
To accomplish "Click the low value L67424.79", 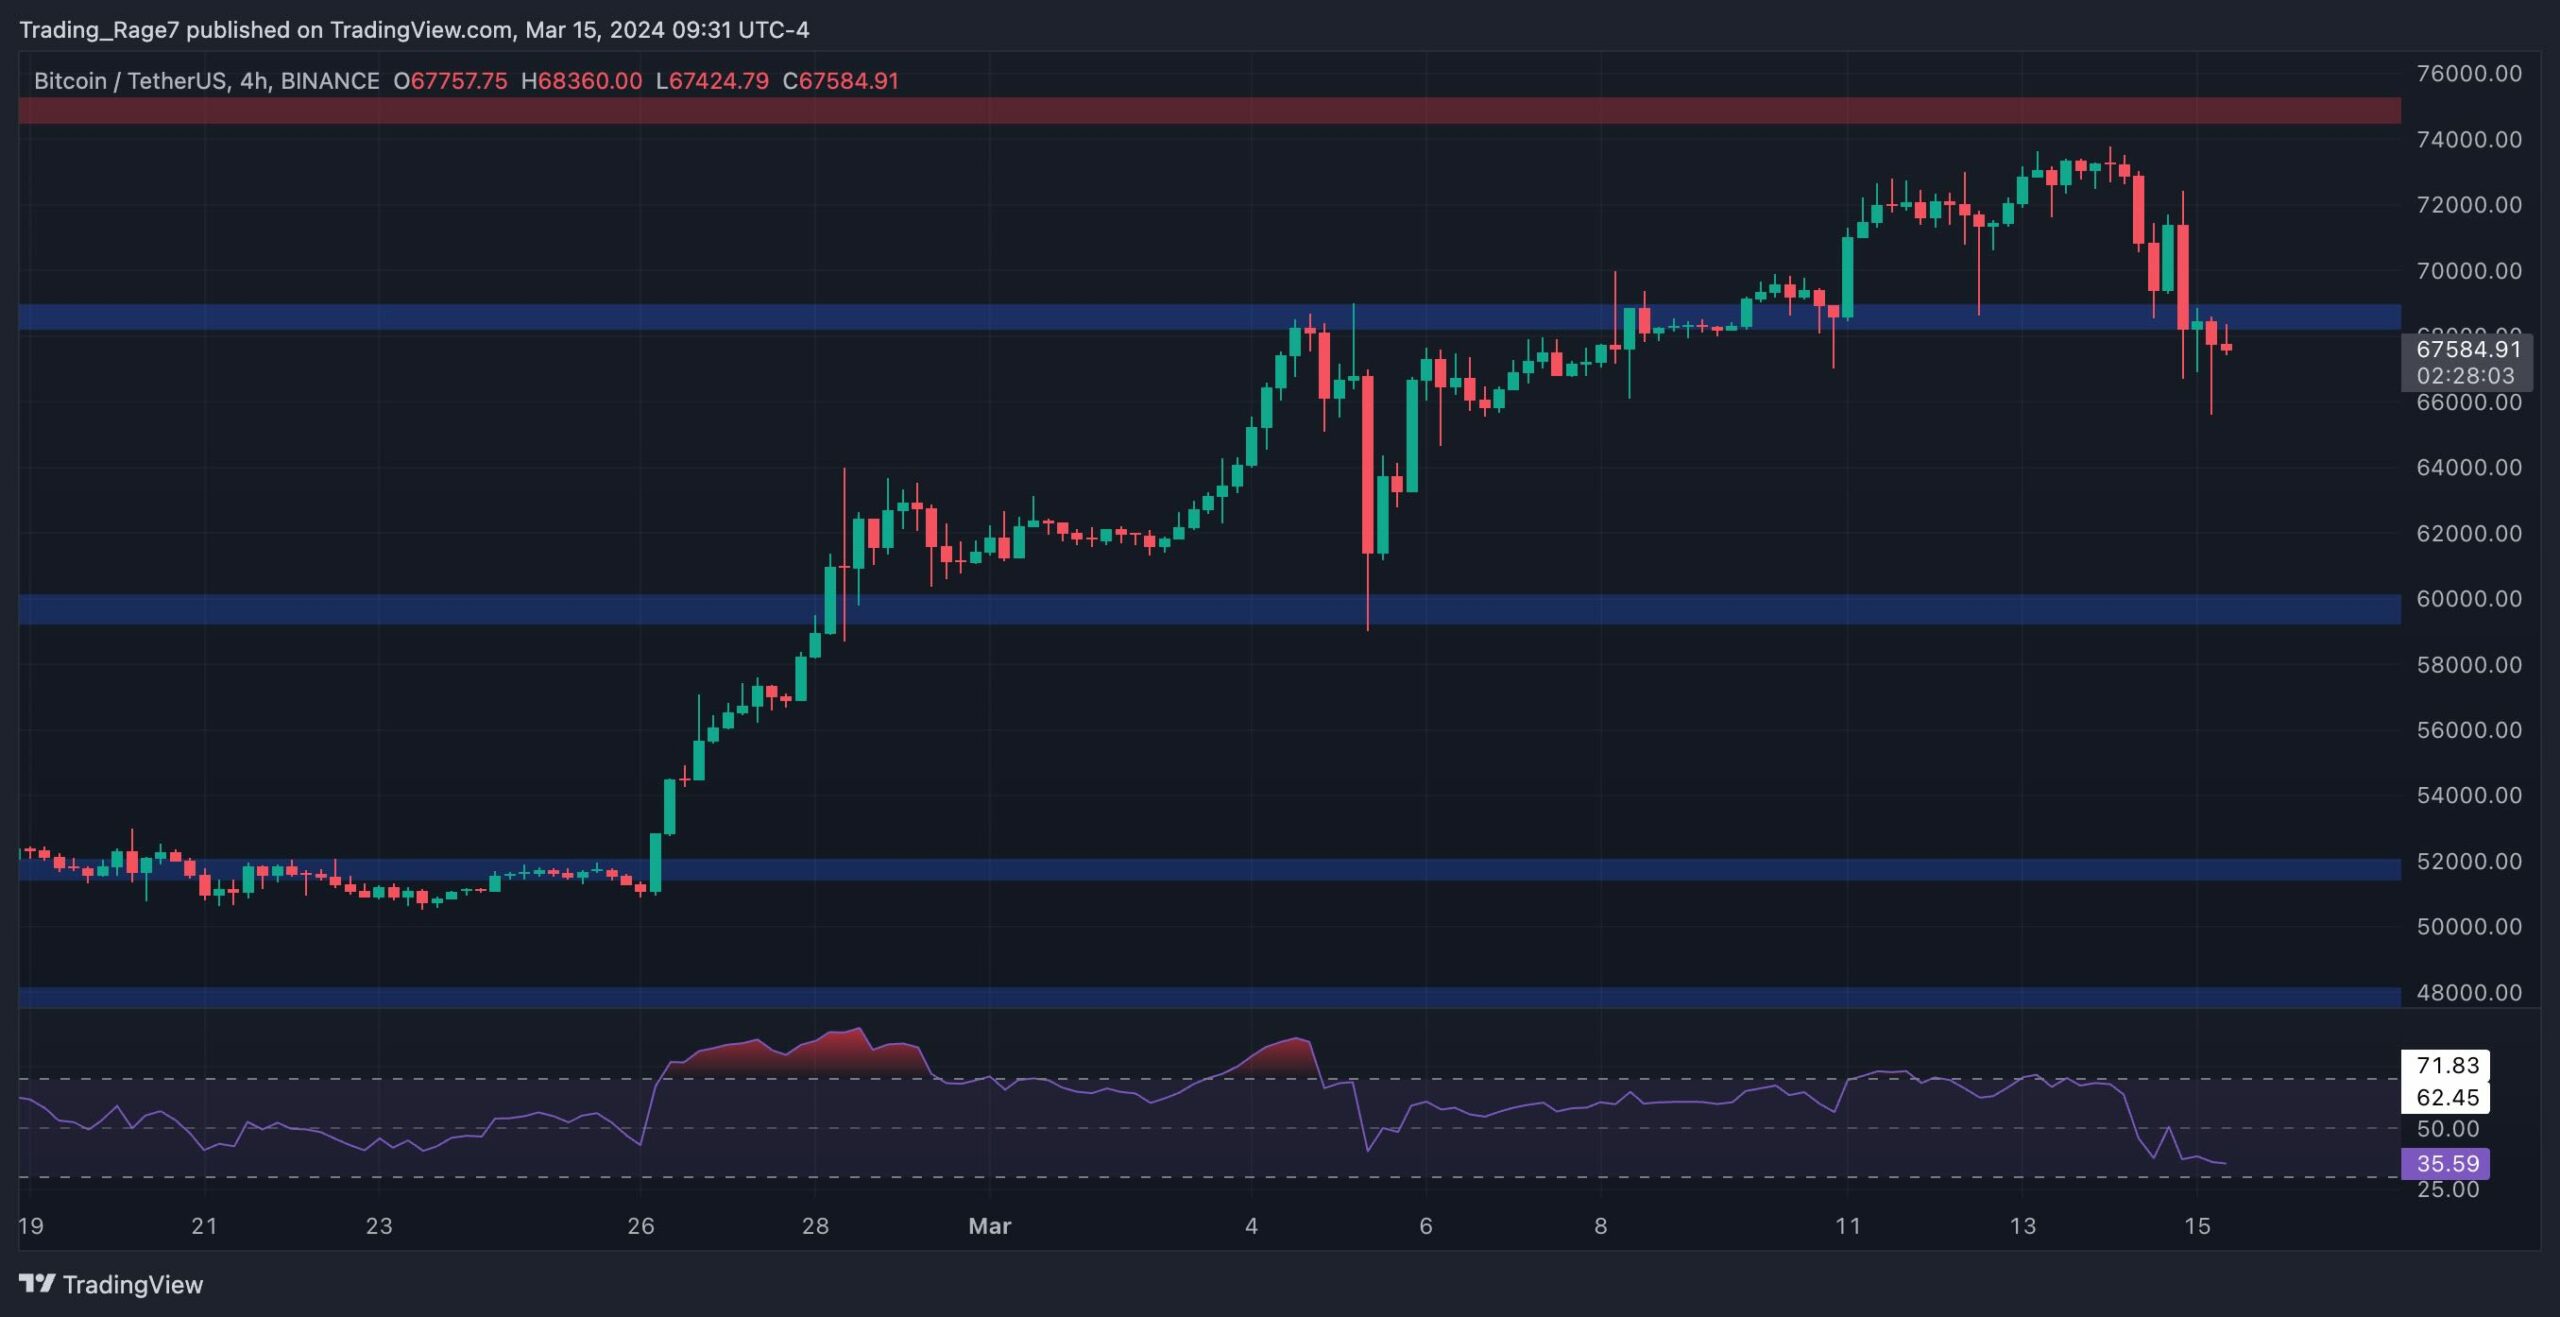I will [x=712, y=81].
